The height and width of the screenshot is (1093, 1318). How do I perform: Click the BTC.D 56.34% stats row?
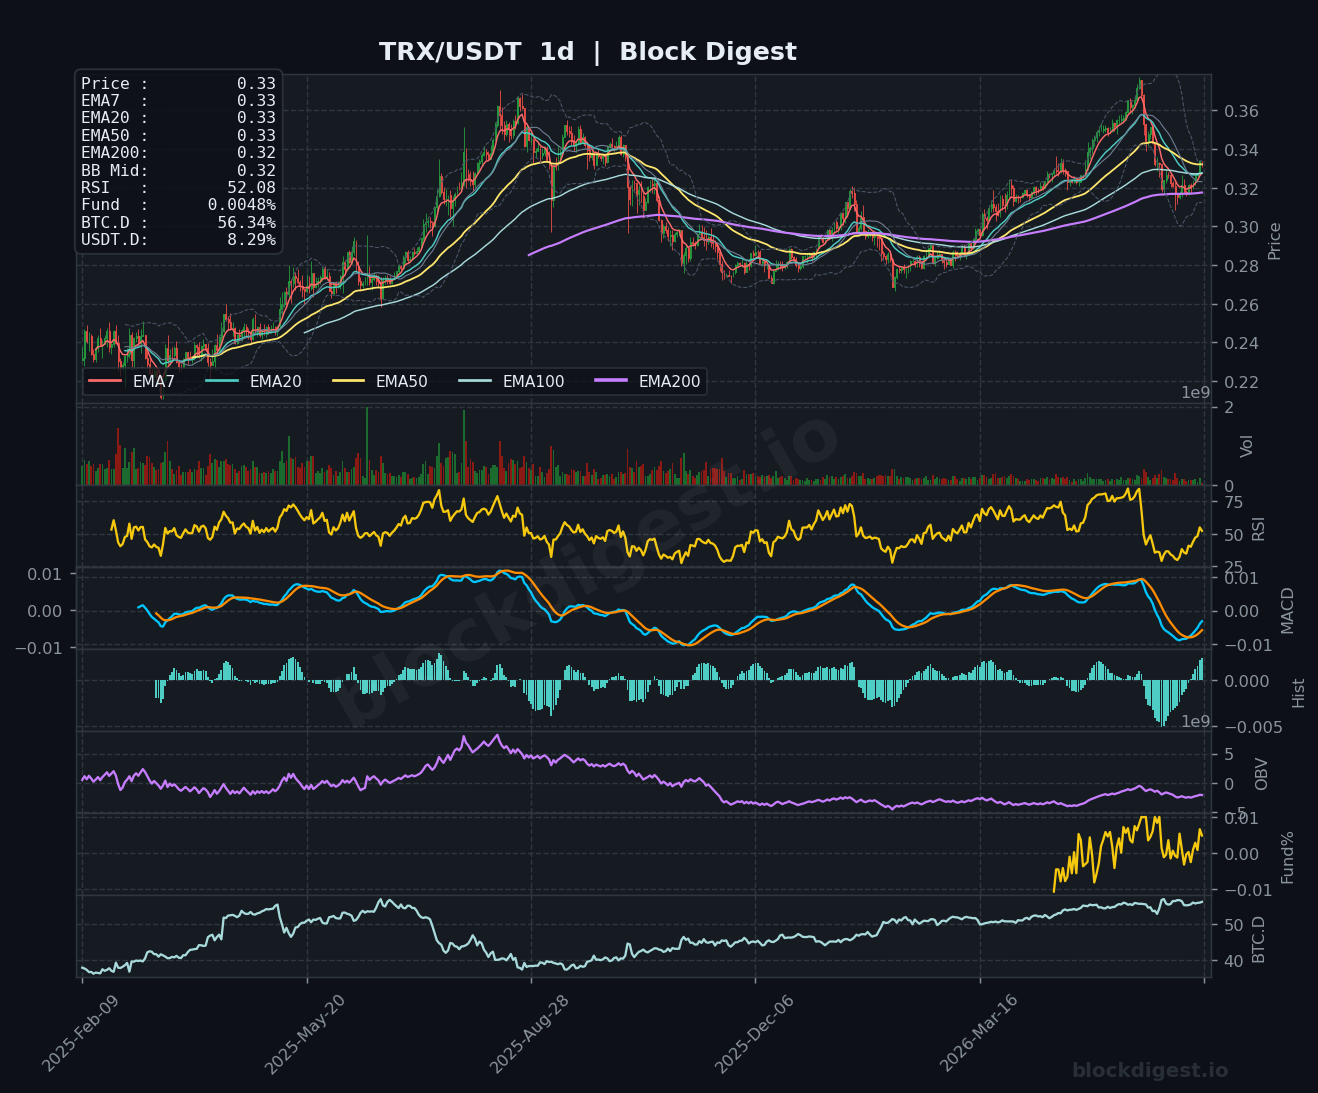tap(178, 222)
